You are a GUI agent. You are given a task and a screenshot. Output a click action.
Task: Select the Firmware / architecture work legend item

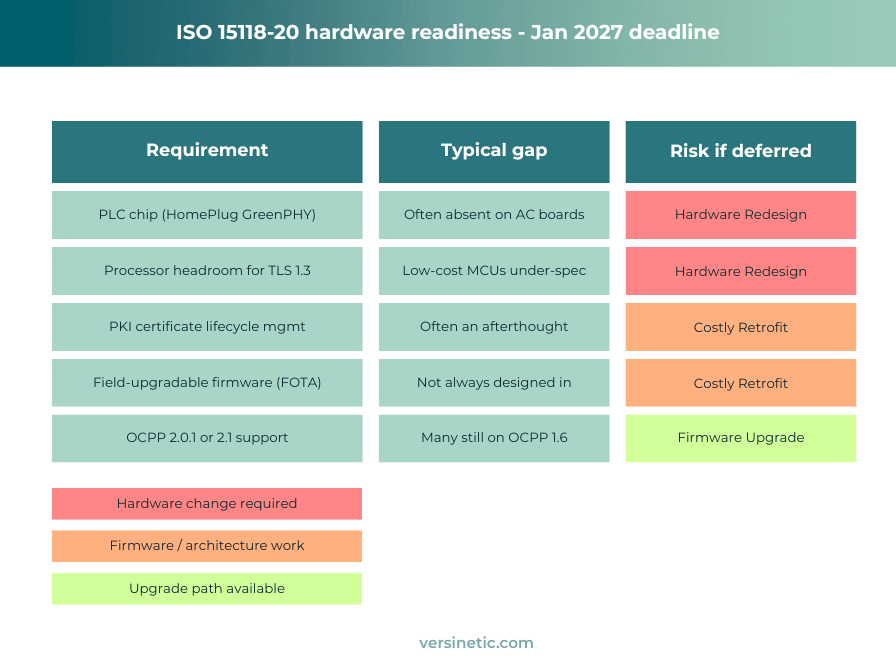[207, 546]
